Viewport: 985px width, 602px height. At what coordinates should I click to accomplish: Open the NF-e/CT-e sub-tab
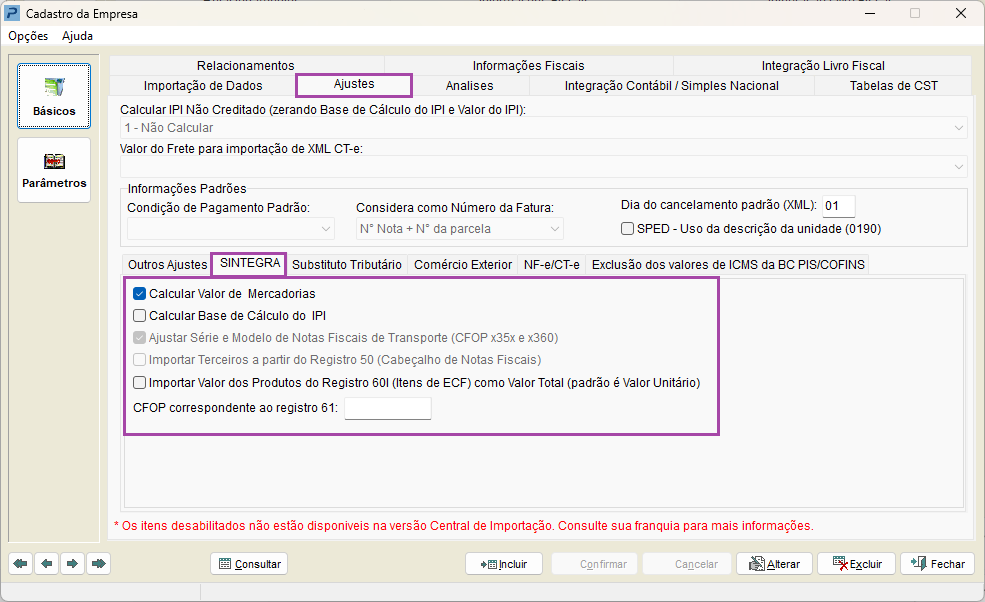pos(552,265)
